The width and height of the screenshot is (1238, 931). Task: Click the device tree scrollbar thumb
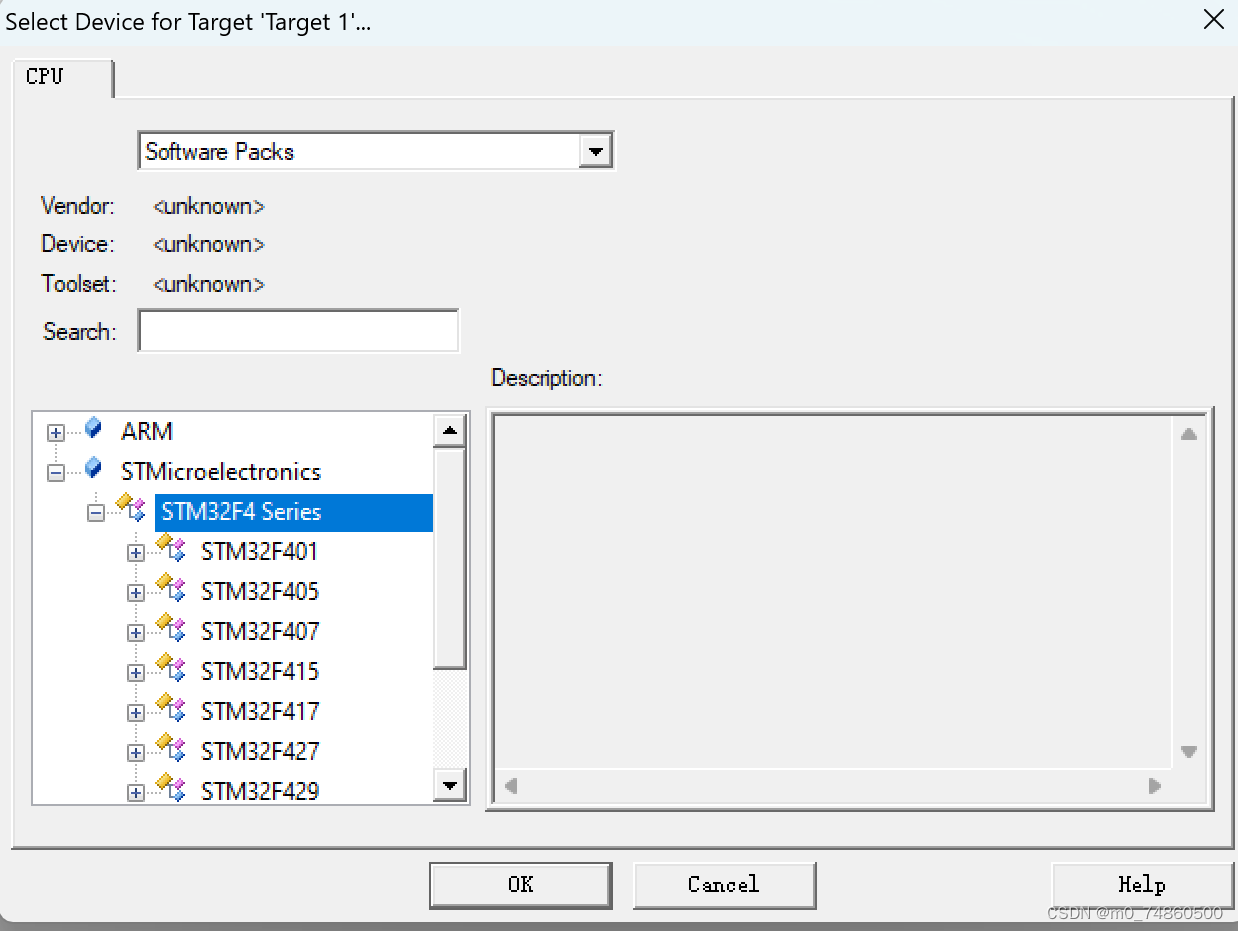pos(450,558)
